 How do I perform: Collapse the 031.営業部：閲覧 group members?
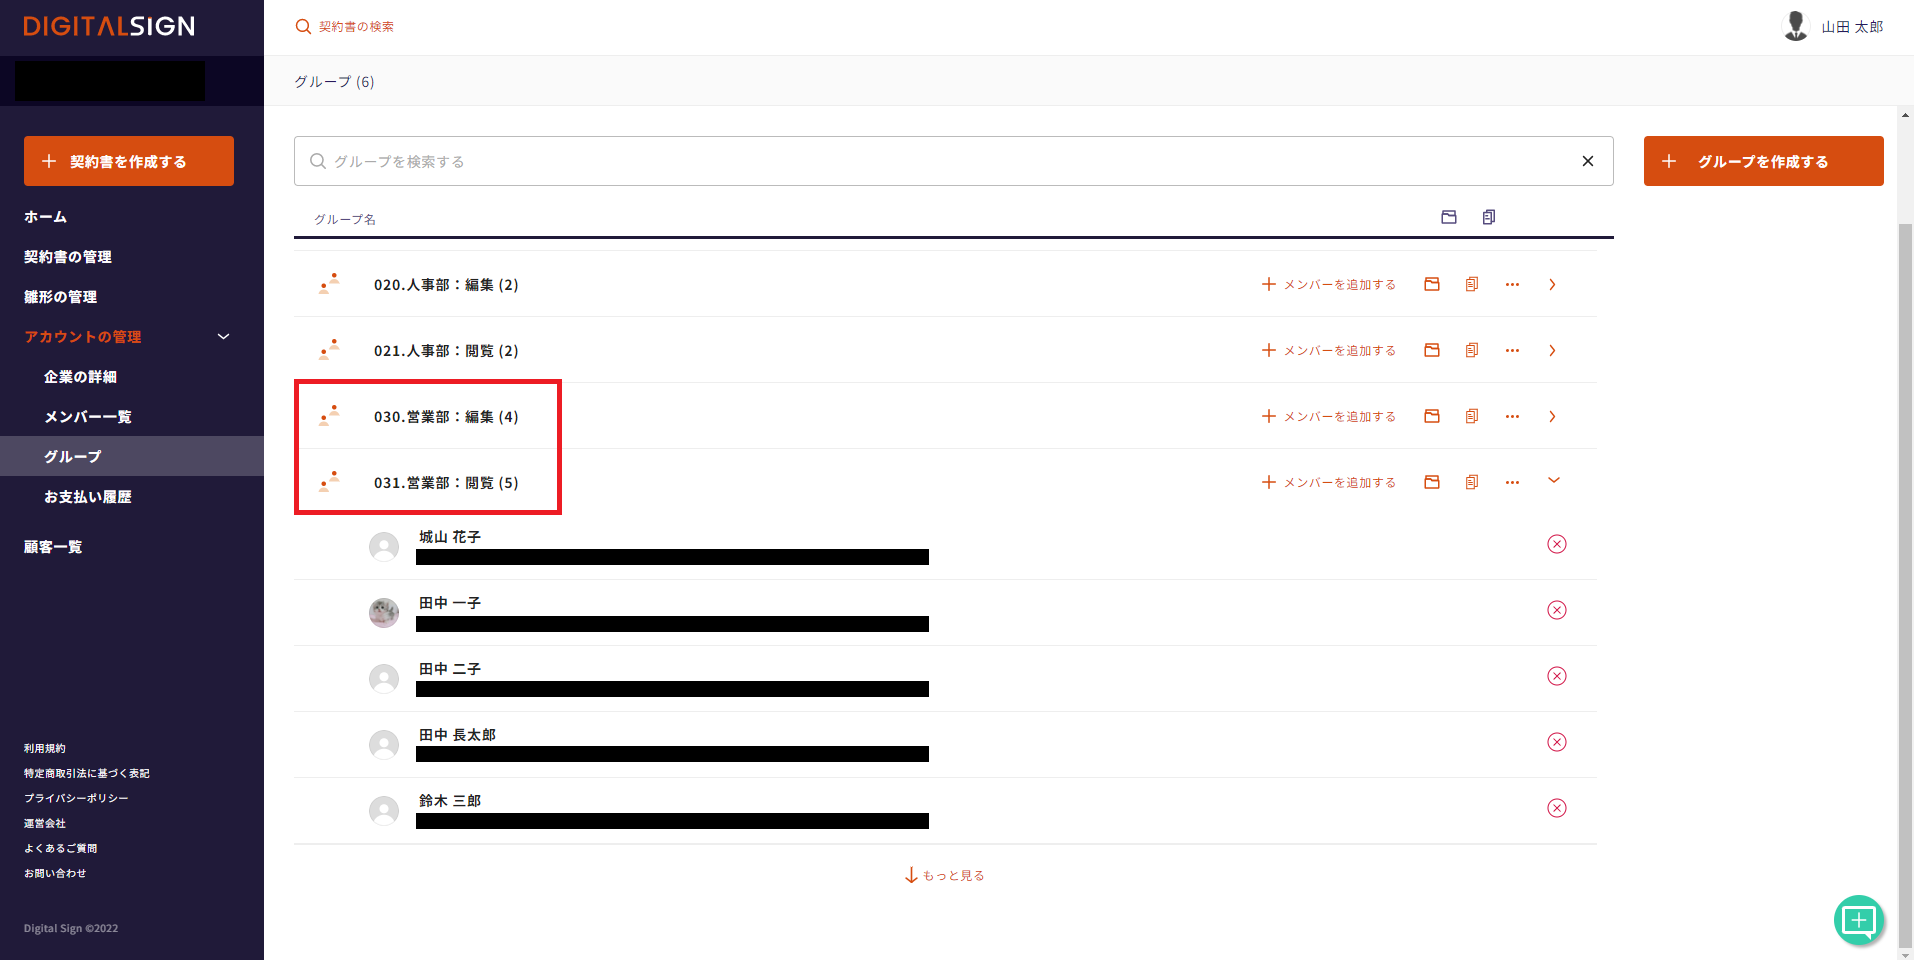pyautogui.click(x=1553, y=481)
